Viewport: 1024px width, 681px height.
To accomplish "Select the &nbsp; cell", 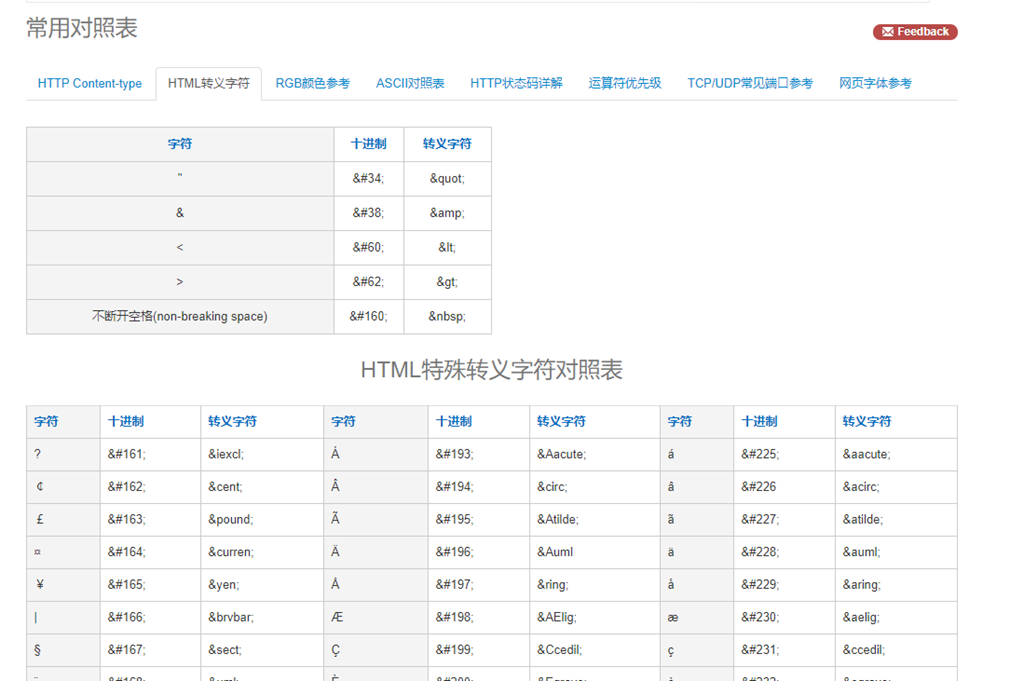I will click(447, 317).
